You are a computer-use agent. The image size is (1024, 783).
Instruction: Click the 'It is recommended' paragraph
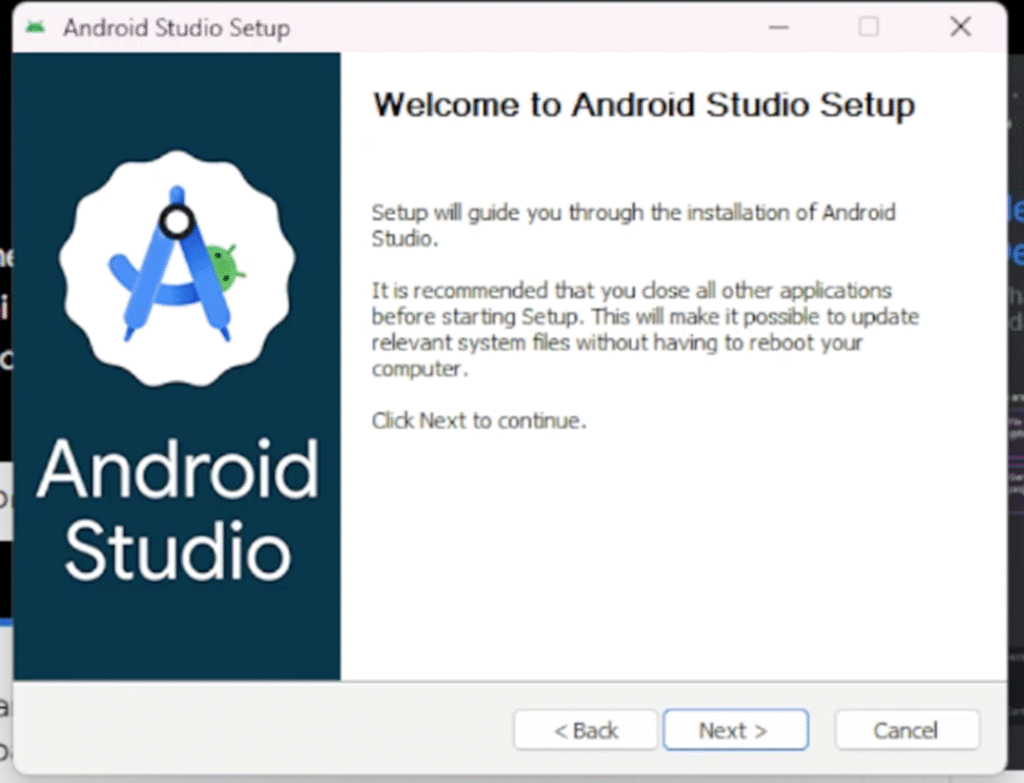644,330
